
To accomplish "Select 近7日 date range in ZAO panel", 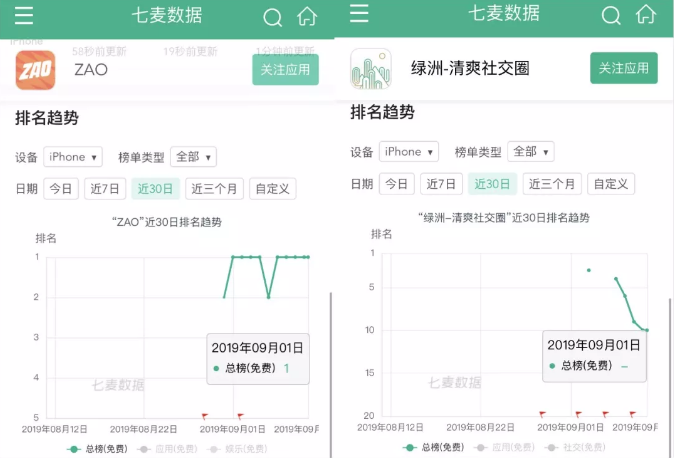I will (x=105, y=189).
